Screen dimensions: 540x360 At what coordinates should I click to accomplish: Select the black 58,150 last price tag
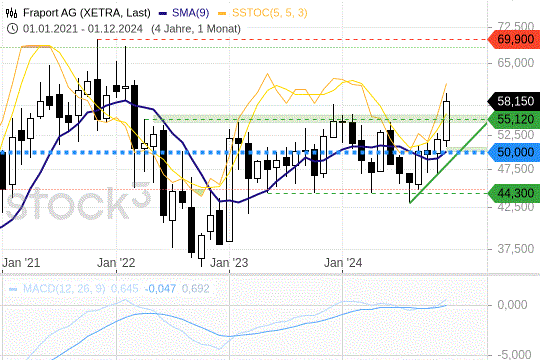pyautogui.click(x=514, y=101)
